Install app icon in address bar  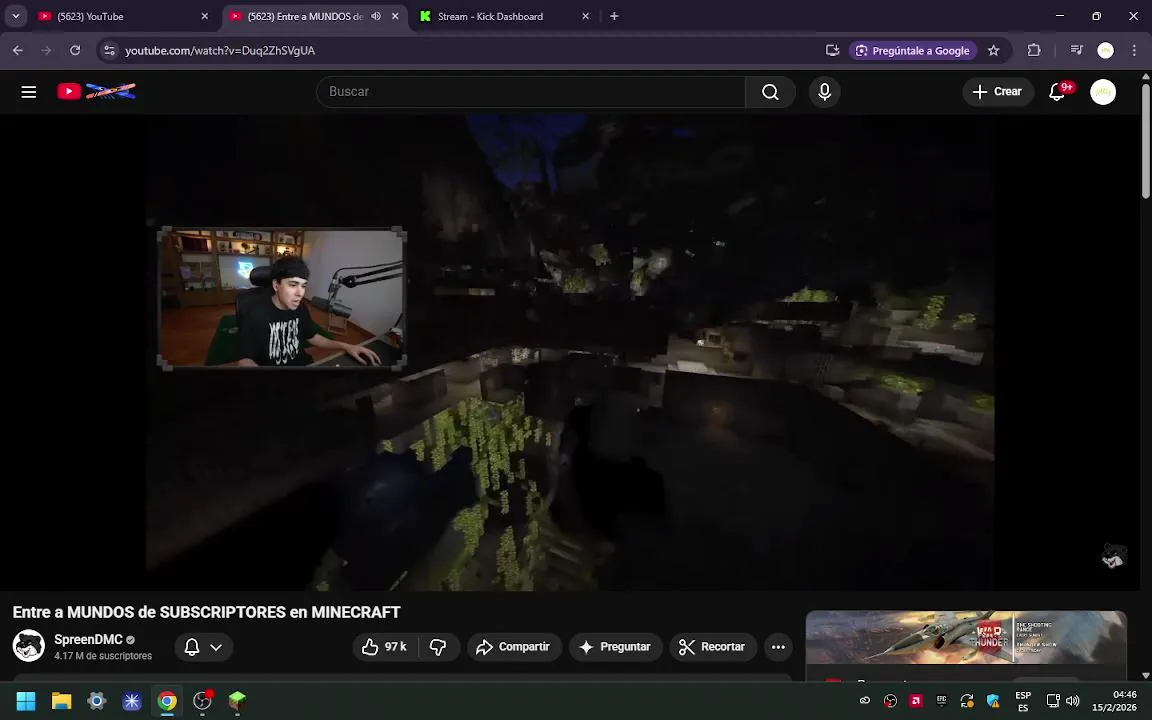tap(832, 51)
